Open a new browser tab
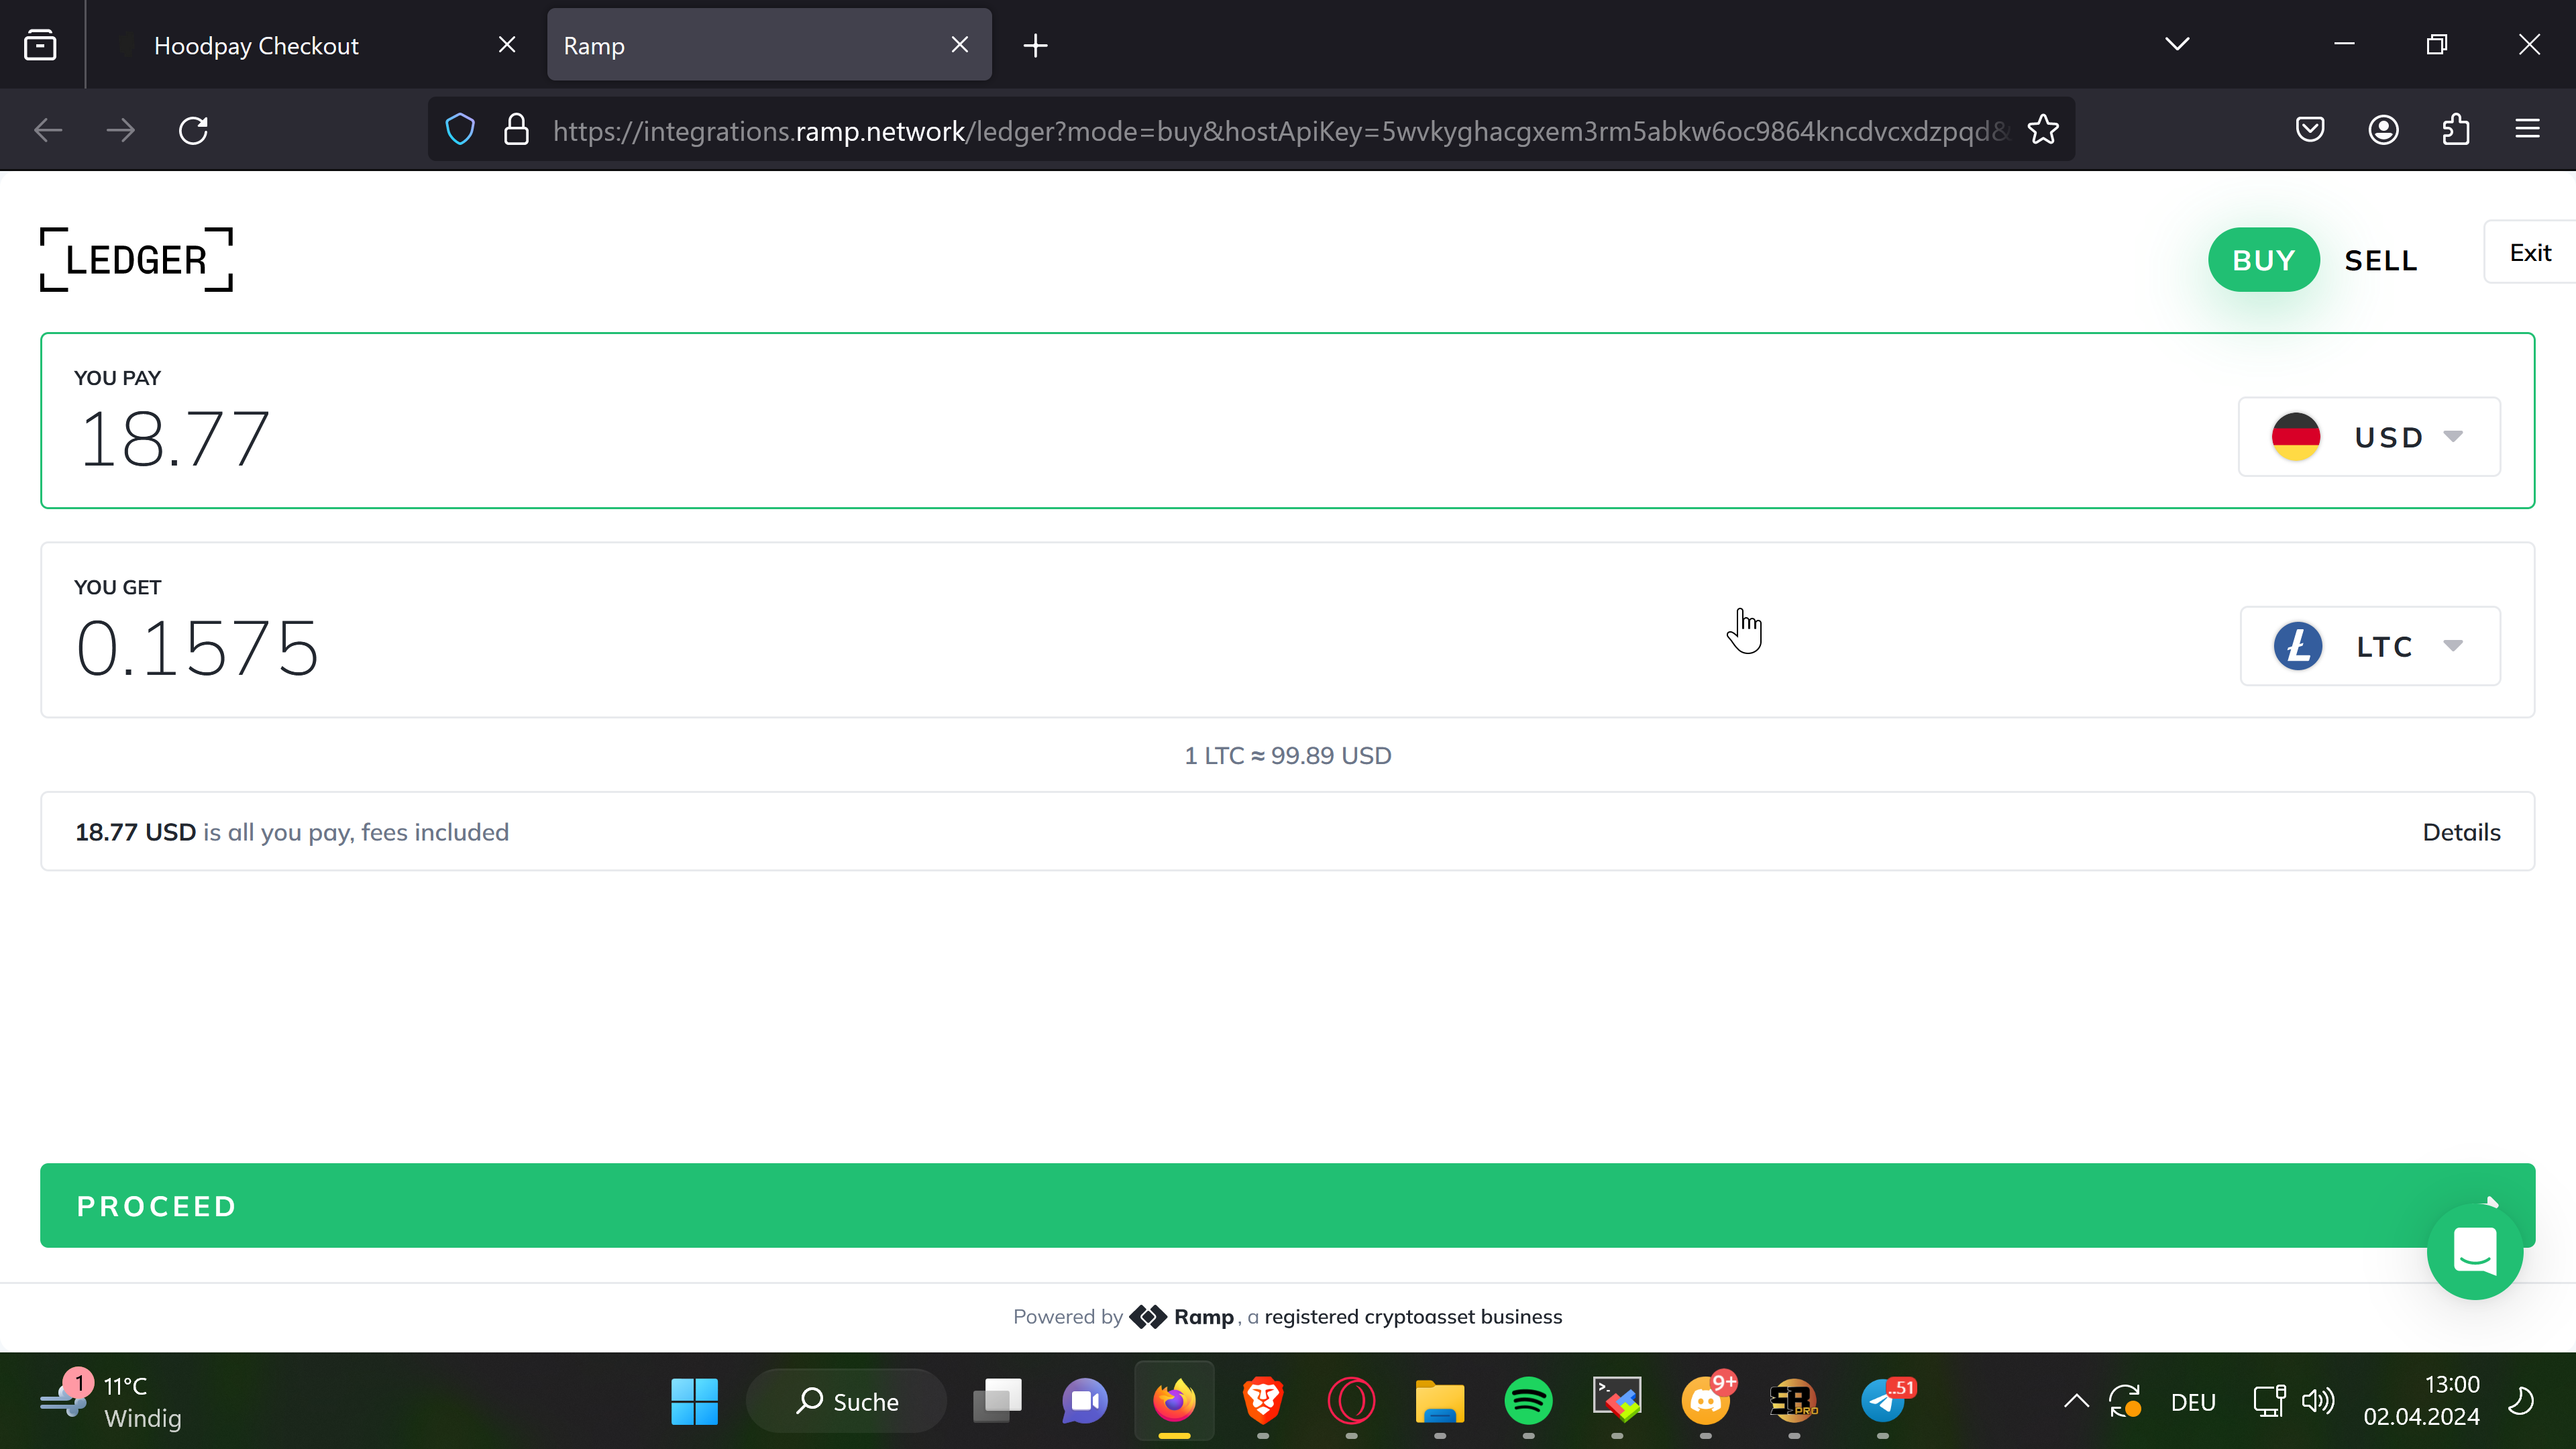 [x=1035, y=46]
